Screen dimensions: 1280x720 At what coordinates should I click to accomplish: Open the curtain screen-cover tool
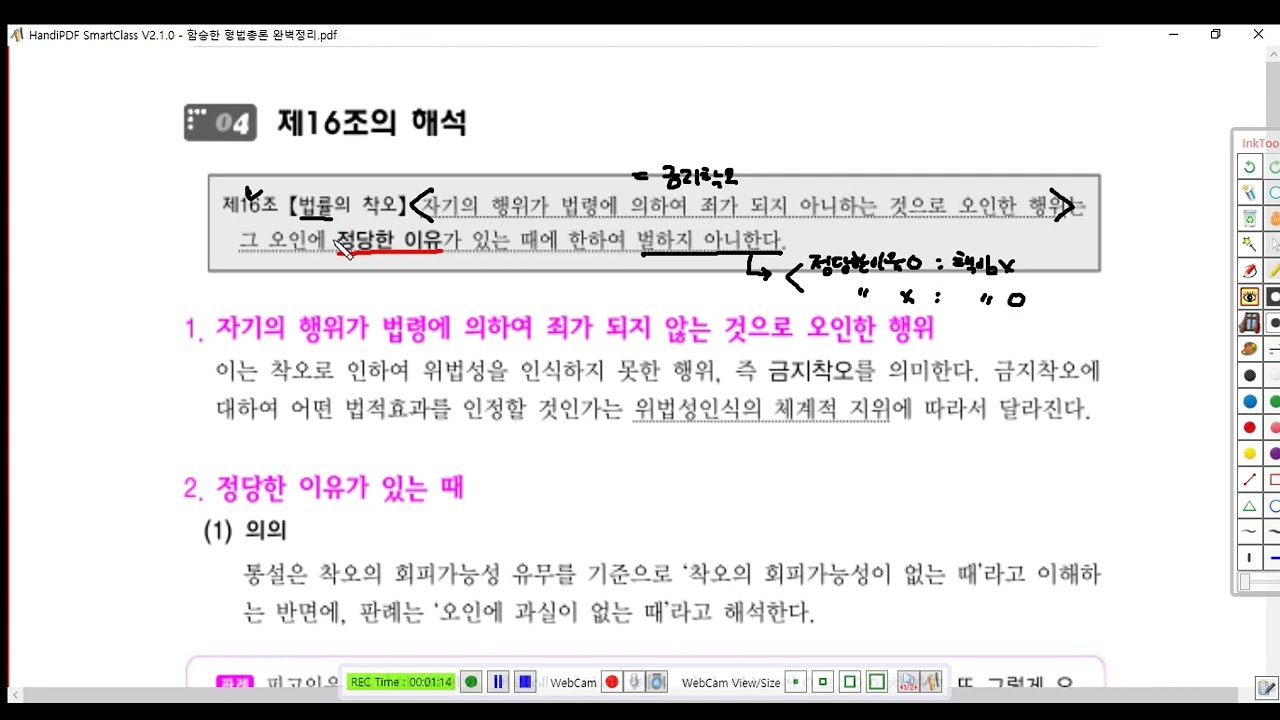1249,323
